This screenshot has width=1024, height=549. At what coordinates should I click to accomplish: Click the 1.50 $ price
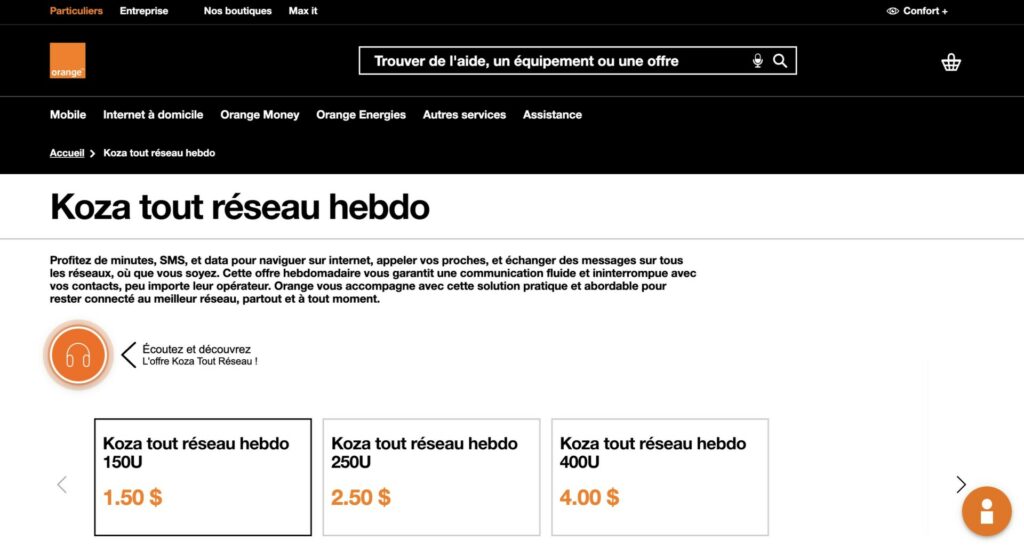133,497
